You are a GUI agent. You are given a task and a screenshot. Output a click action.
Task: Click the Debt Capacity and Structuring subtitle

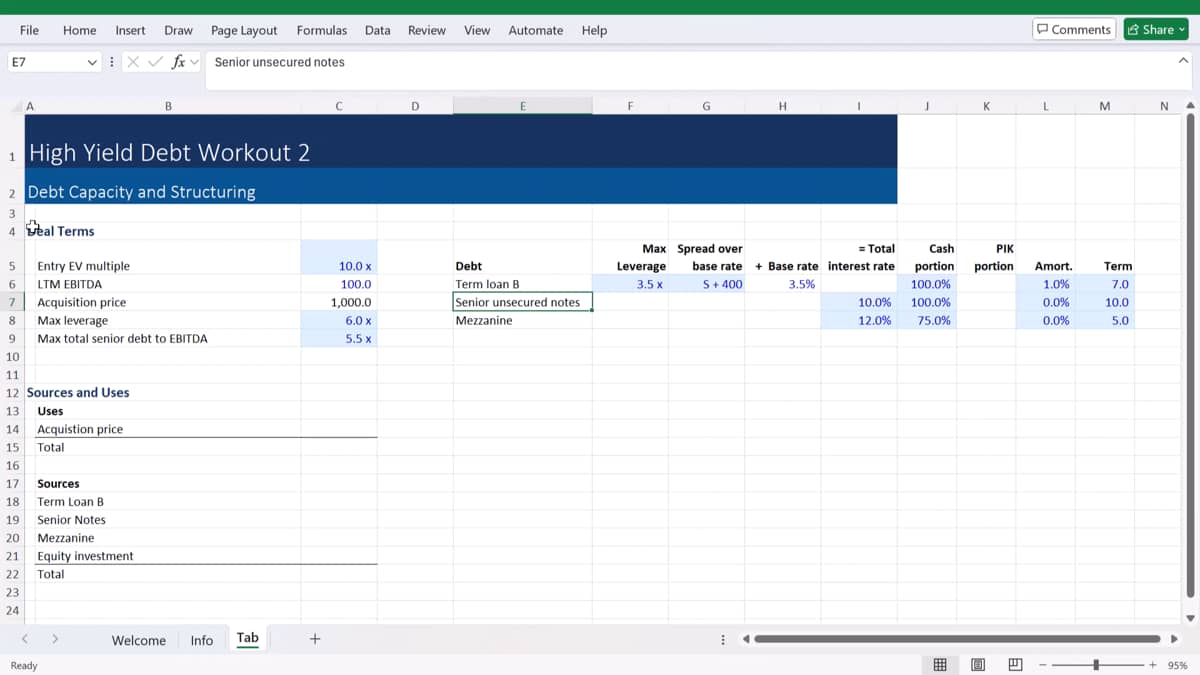coord(141,192)
